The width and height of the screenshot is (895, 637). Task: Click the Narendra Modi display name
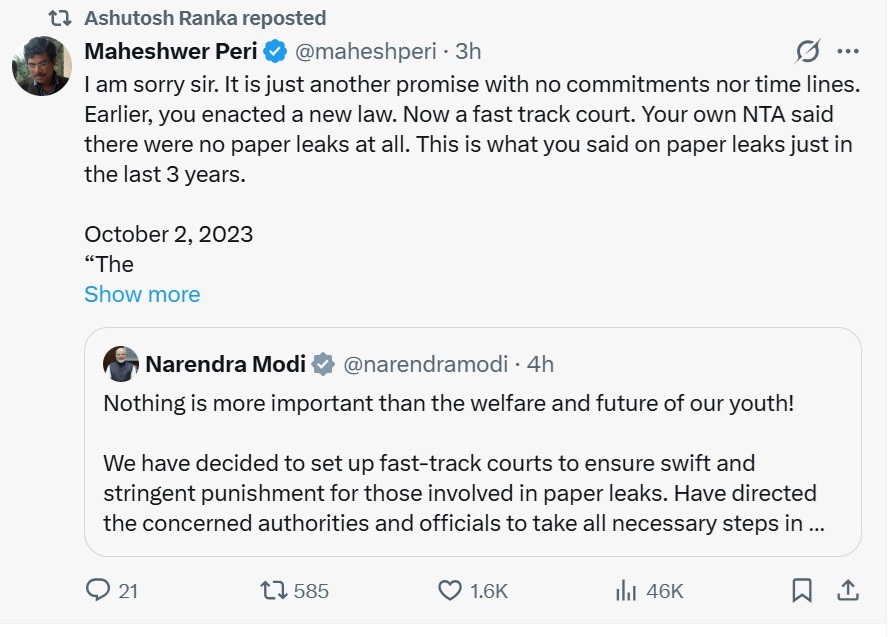click(x=225, y=364)
